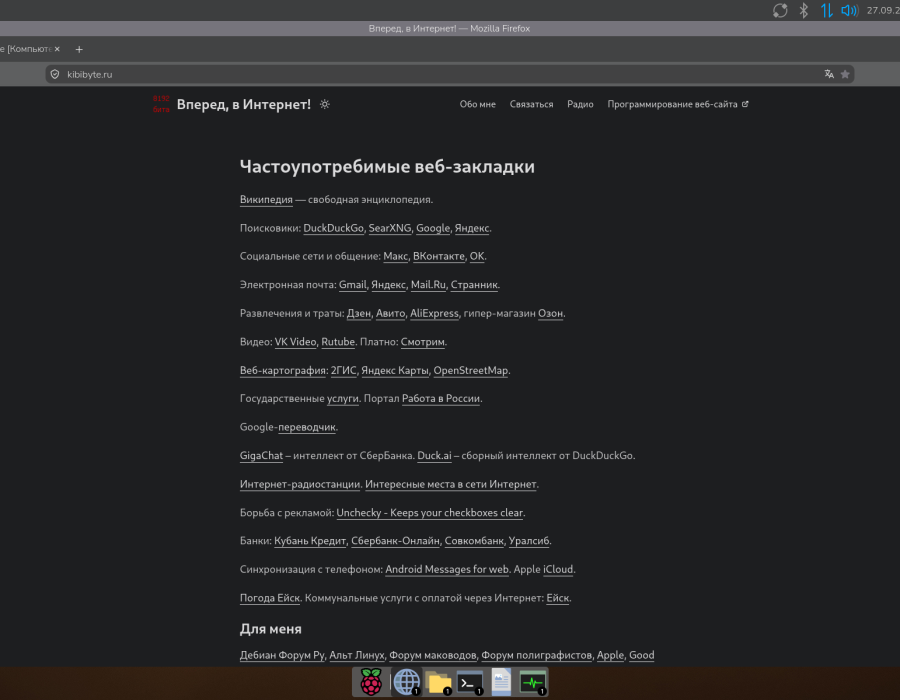Open the Погода Ейск link
This screenshot has width=900, height=700.
coord(270,598)
